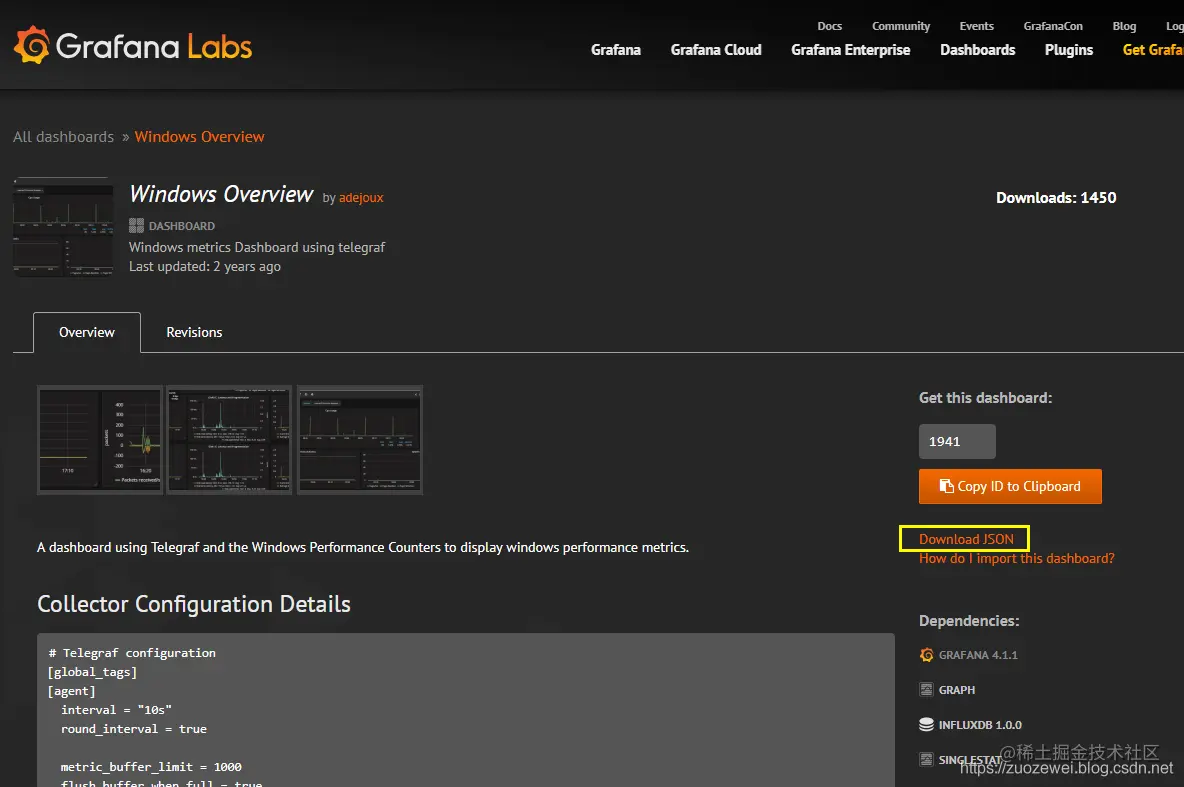Select the Overview tab
The image size is (1184, 787).
pos(87,332)
